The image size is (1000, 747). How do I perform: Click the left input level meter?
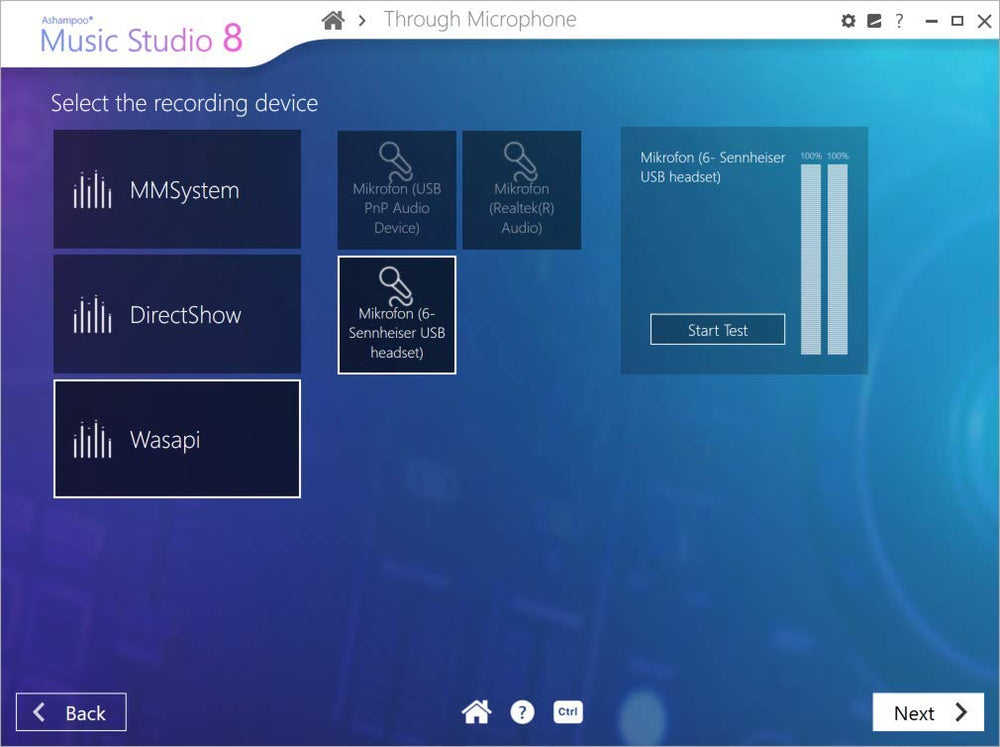810,258
